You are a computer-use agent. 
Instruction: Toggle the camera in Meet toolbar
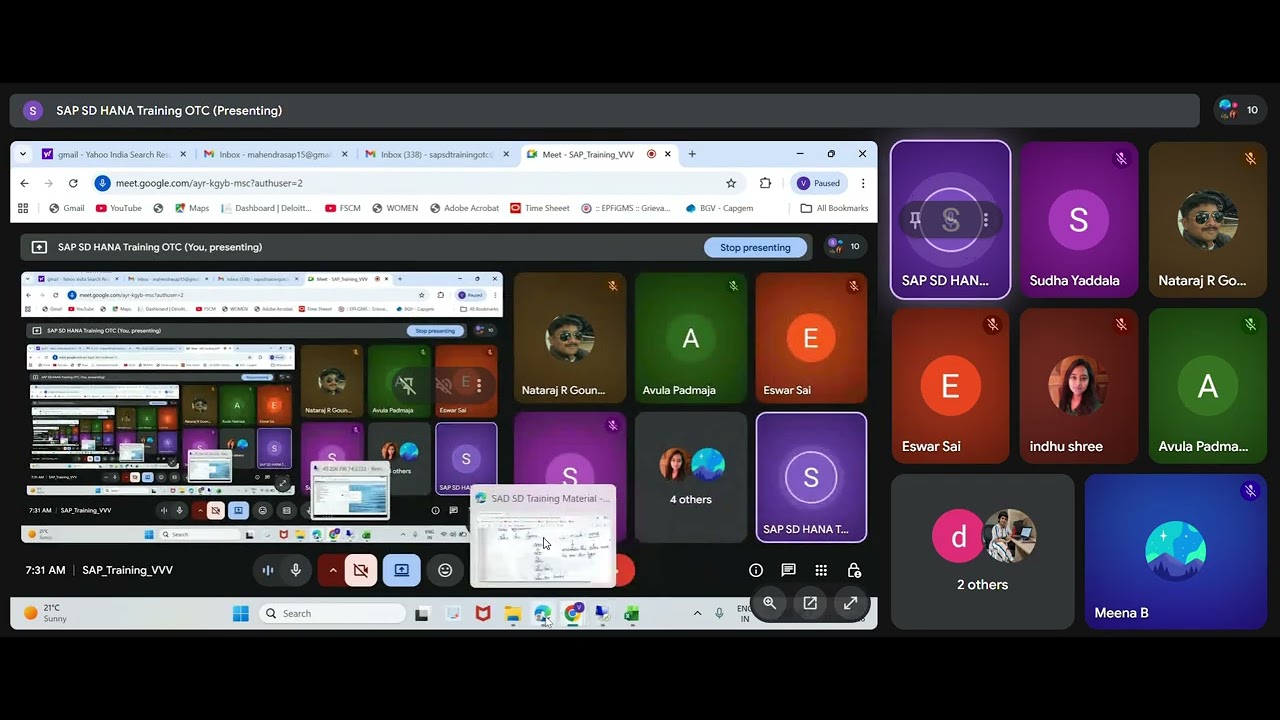pos(361,570)
